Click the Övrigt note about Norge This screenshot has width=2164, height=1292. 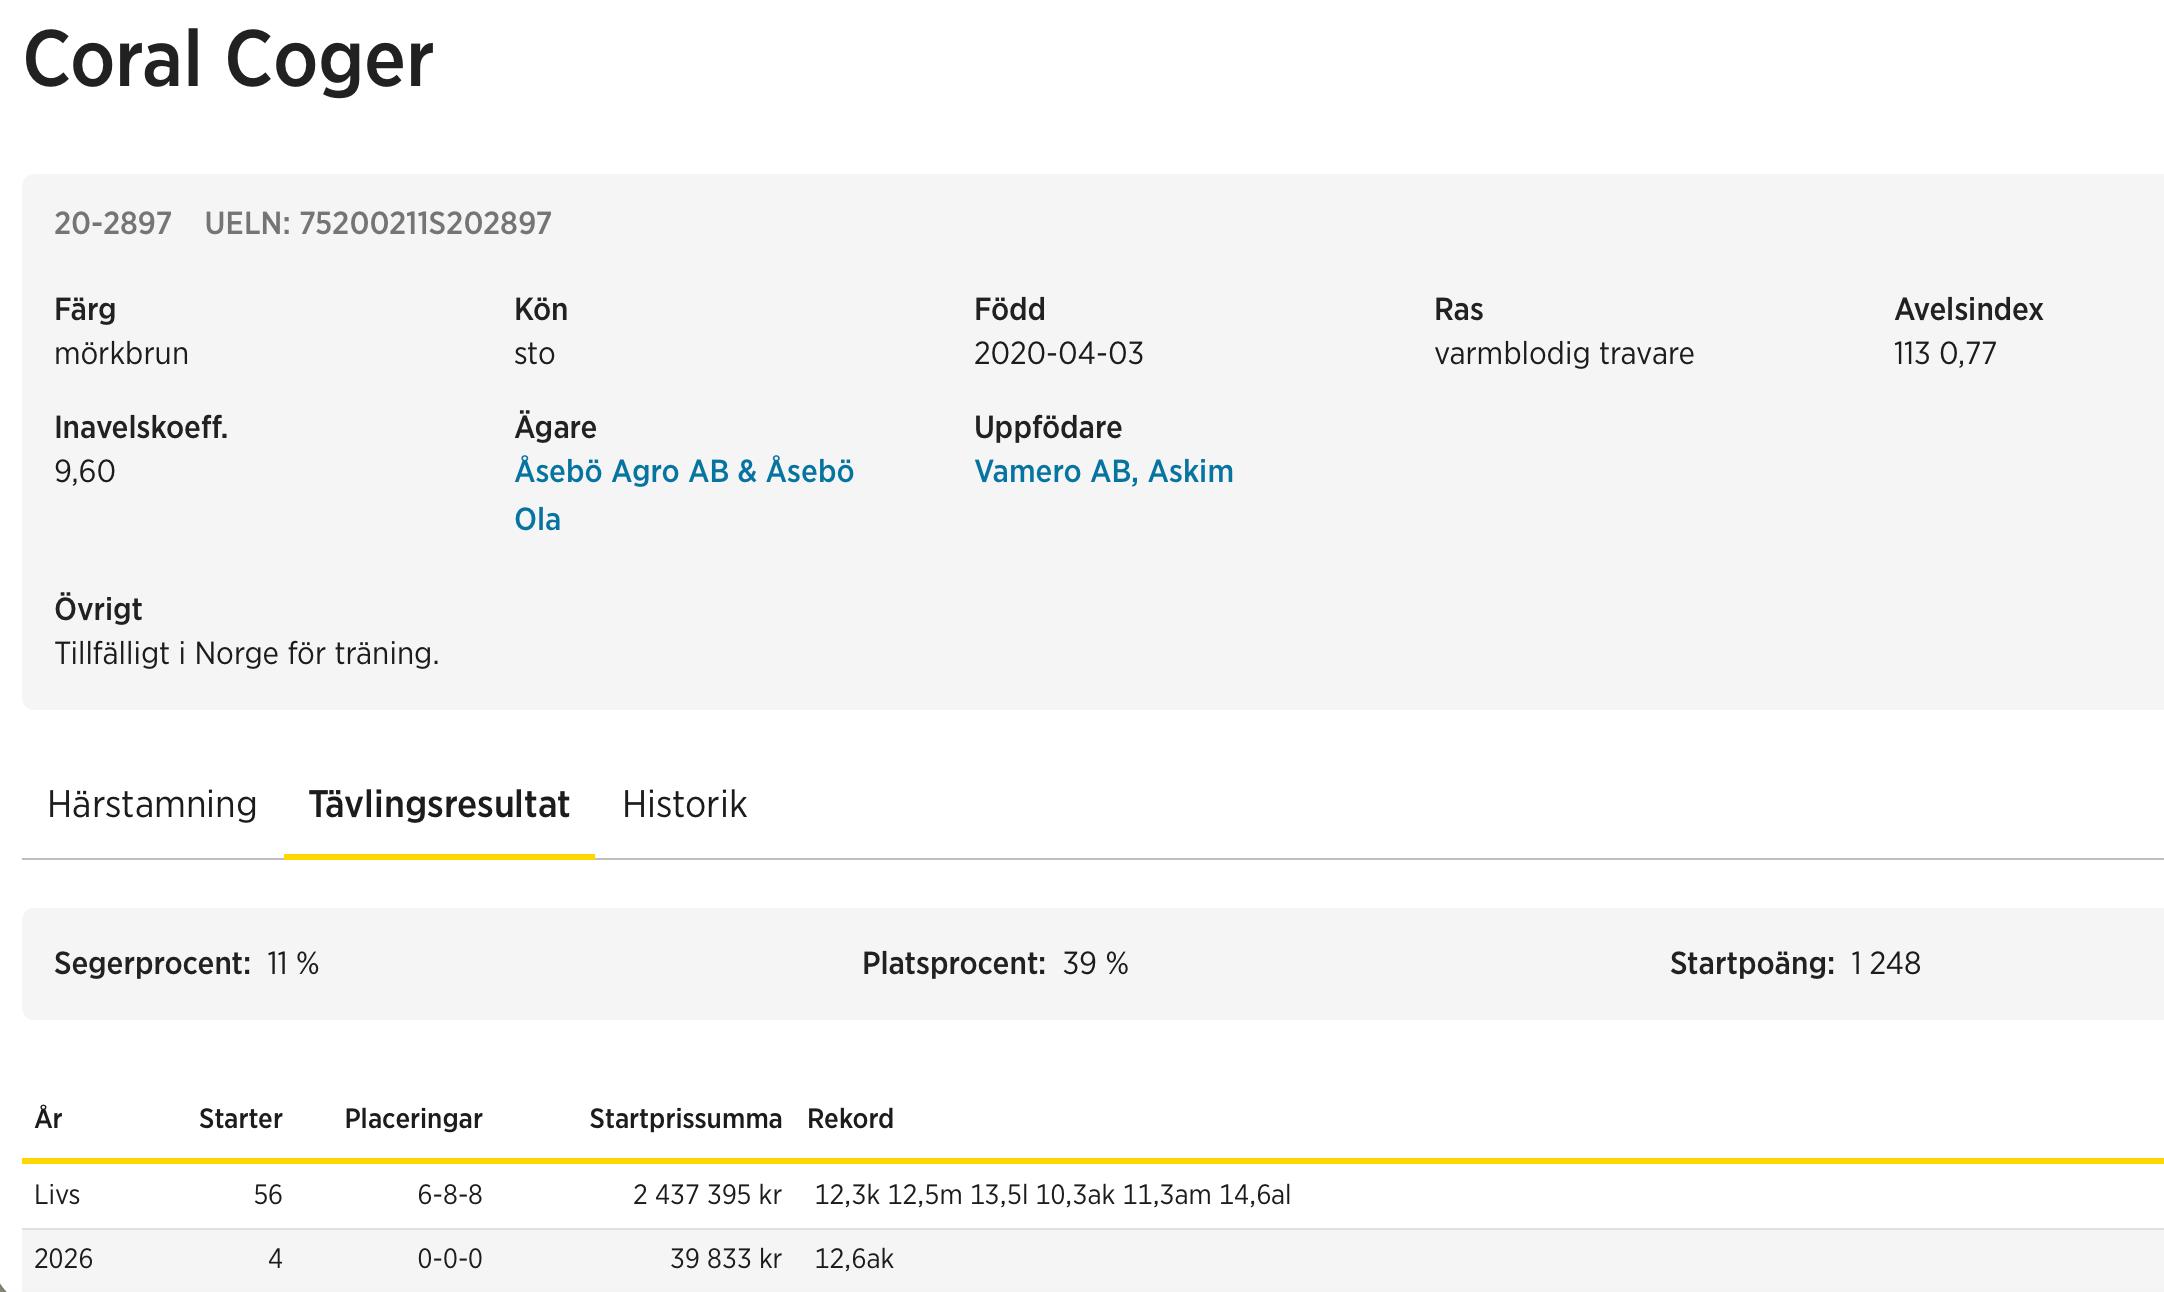point(247,653)
